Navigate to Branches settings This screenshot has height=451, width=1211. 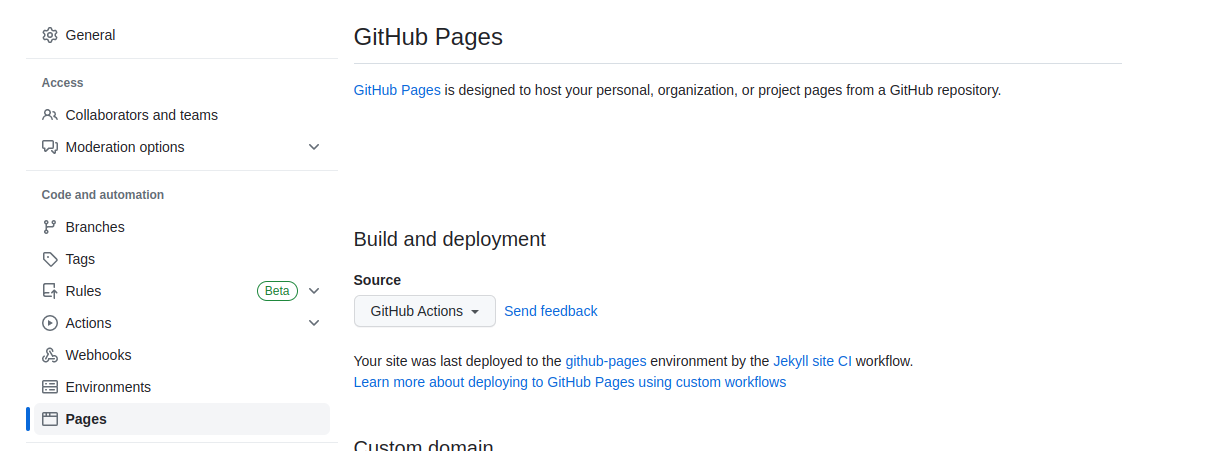pyautogui.click(x=182, y=227)
